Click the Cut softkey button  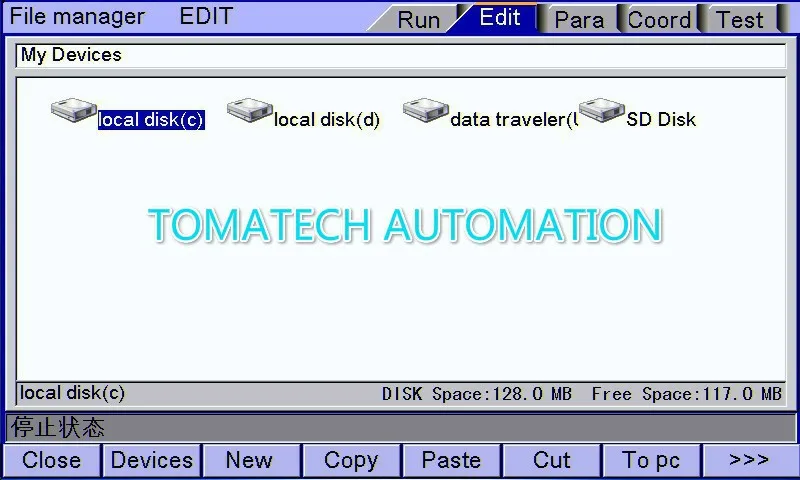[552, 461]
